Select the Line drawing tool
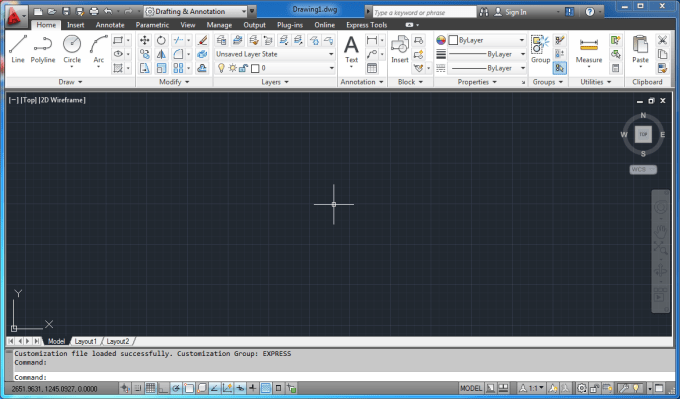 click(x=18, y=49)
